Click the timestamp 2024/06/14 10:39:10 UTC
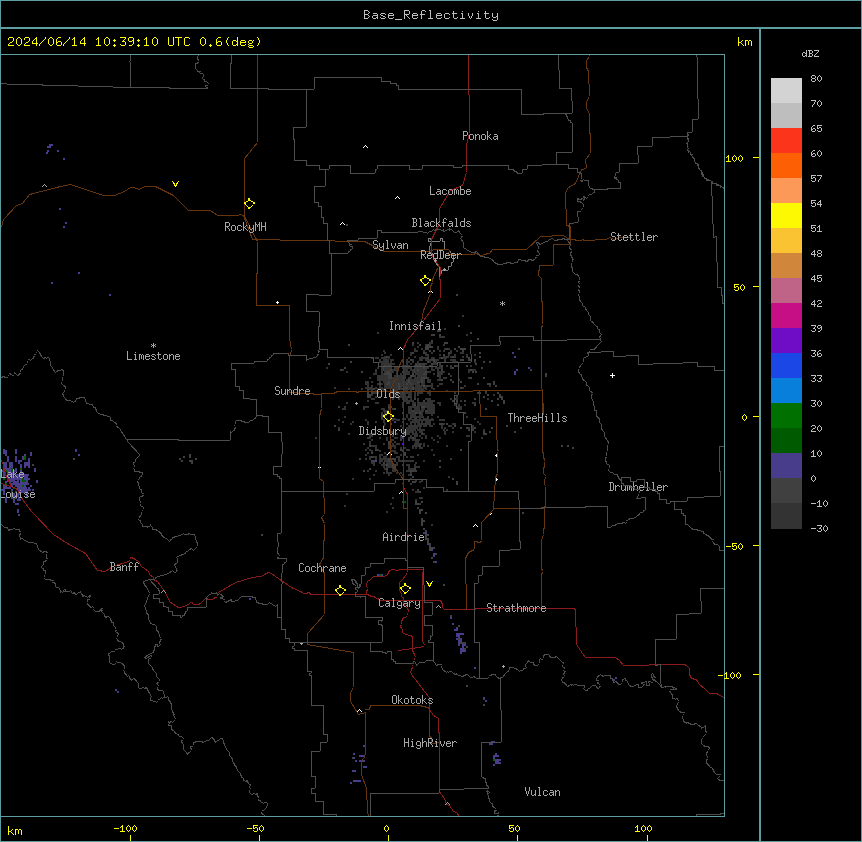 tap(99, 42)
